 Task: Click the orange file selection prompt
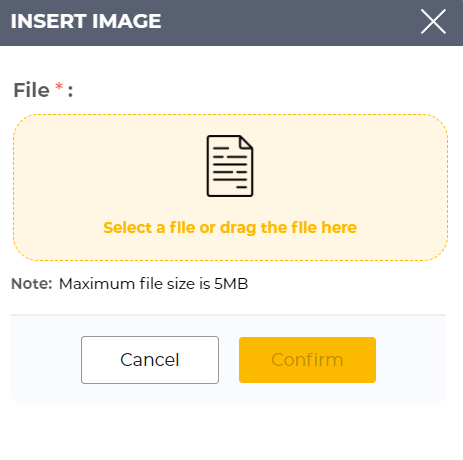[x=230, y=228]
